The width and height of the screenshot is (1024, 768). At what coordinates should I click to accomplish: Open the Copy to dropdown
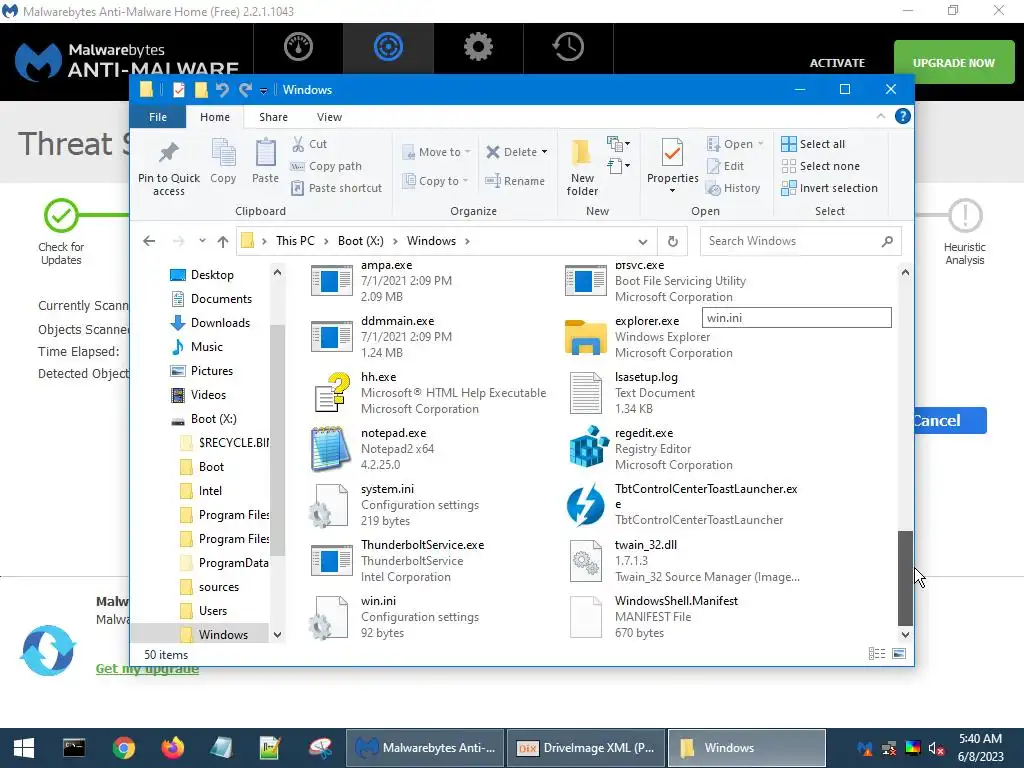pos(435,181)
